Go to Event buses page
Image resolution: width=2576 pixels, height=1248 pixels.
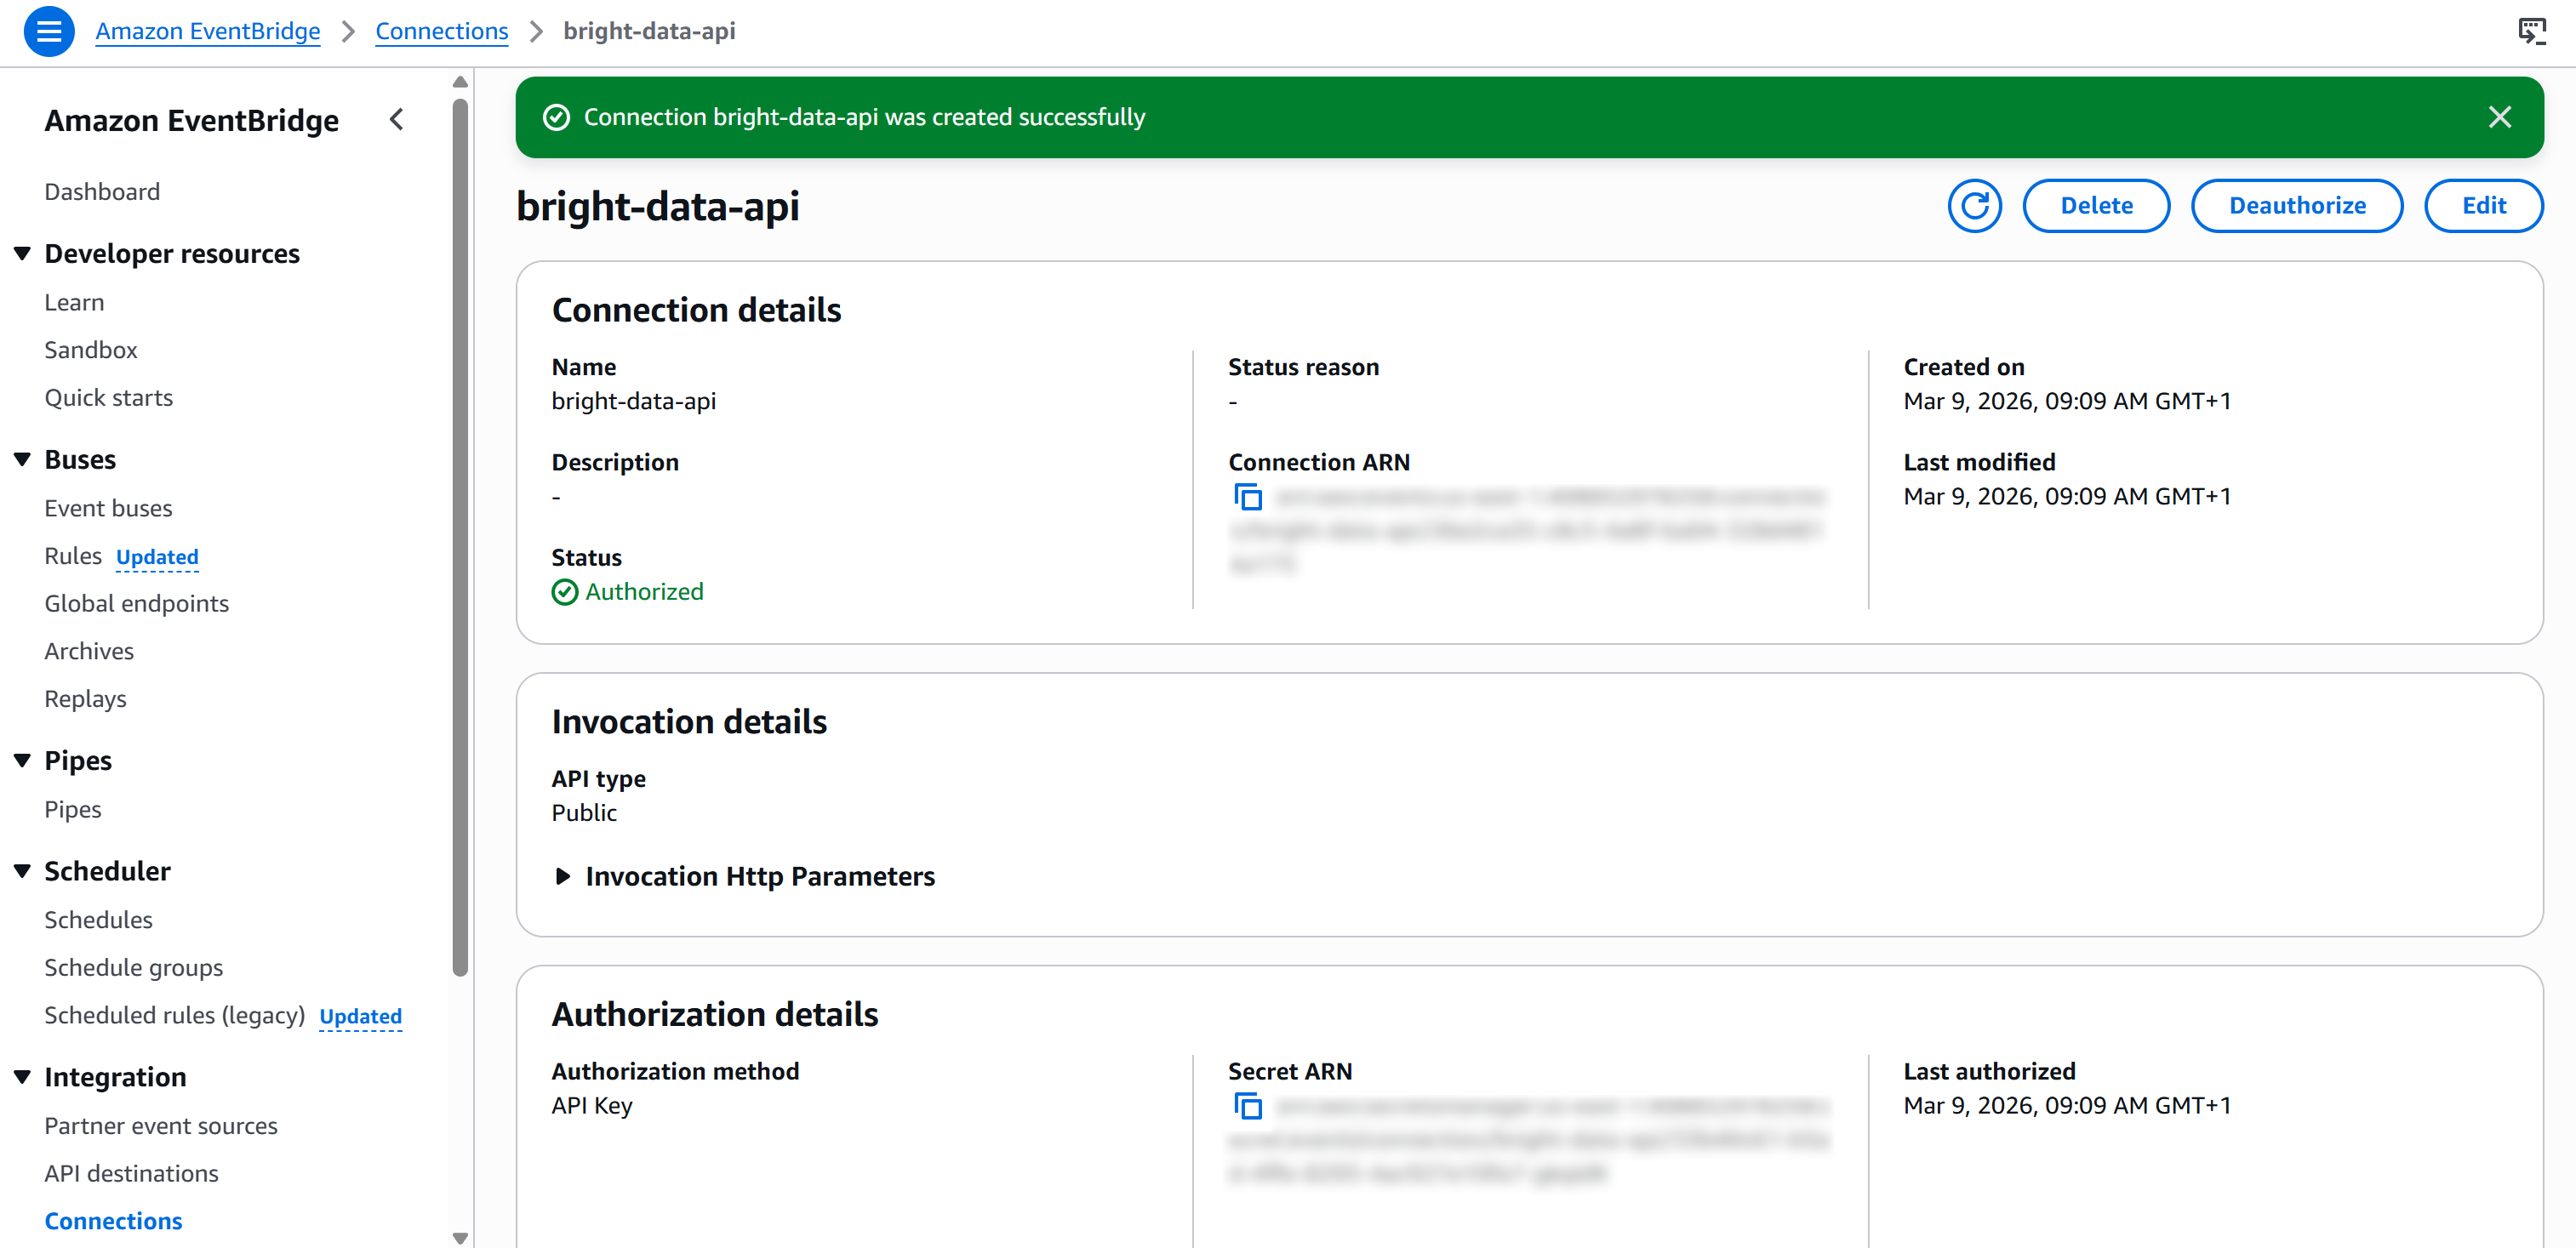tap(108, 508)
